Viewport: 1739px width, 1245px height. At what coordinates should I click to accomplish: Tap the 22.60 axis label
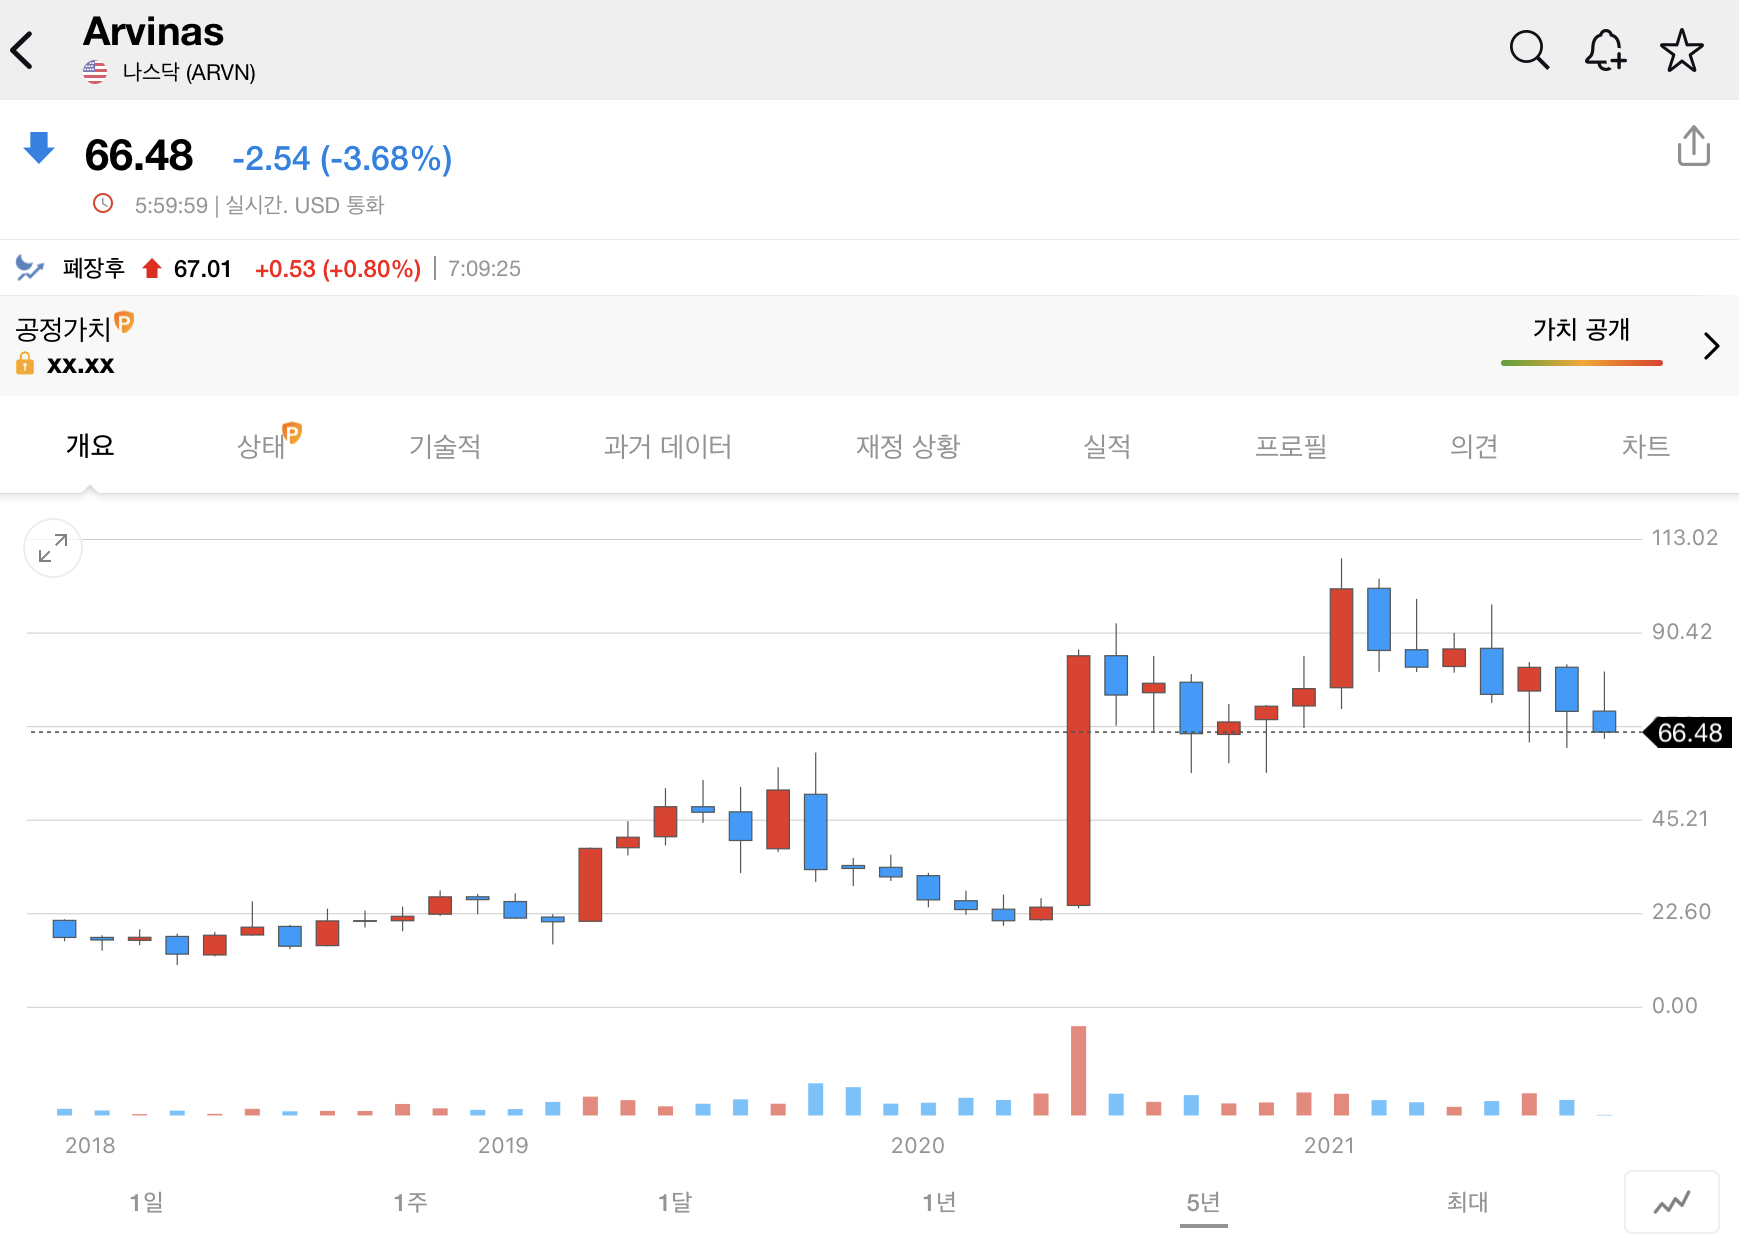coord(1681,912)
